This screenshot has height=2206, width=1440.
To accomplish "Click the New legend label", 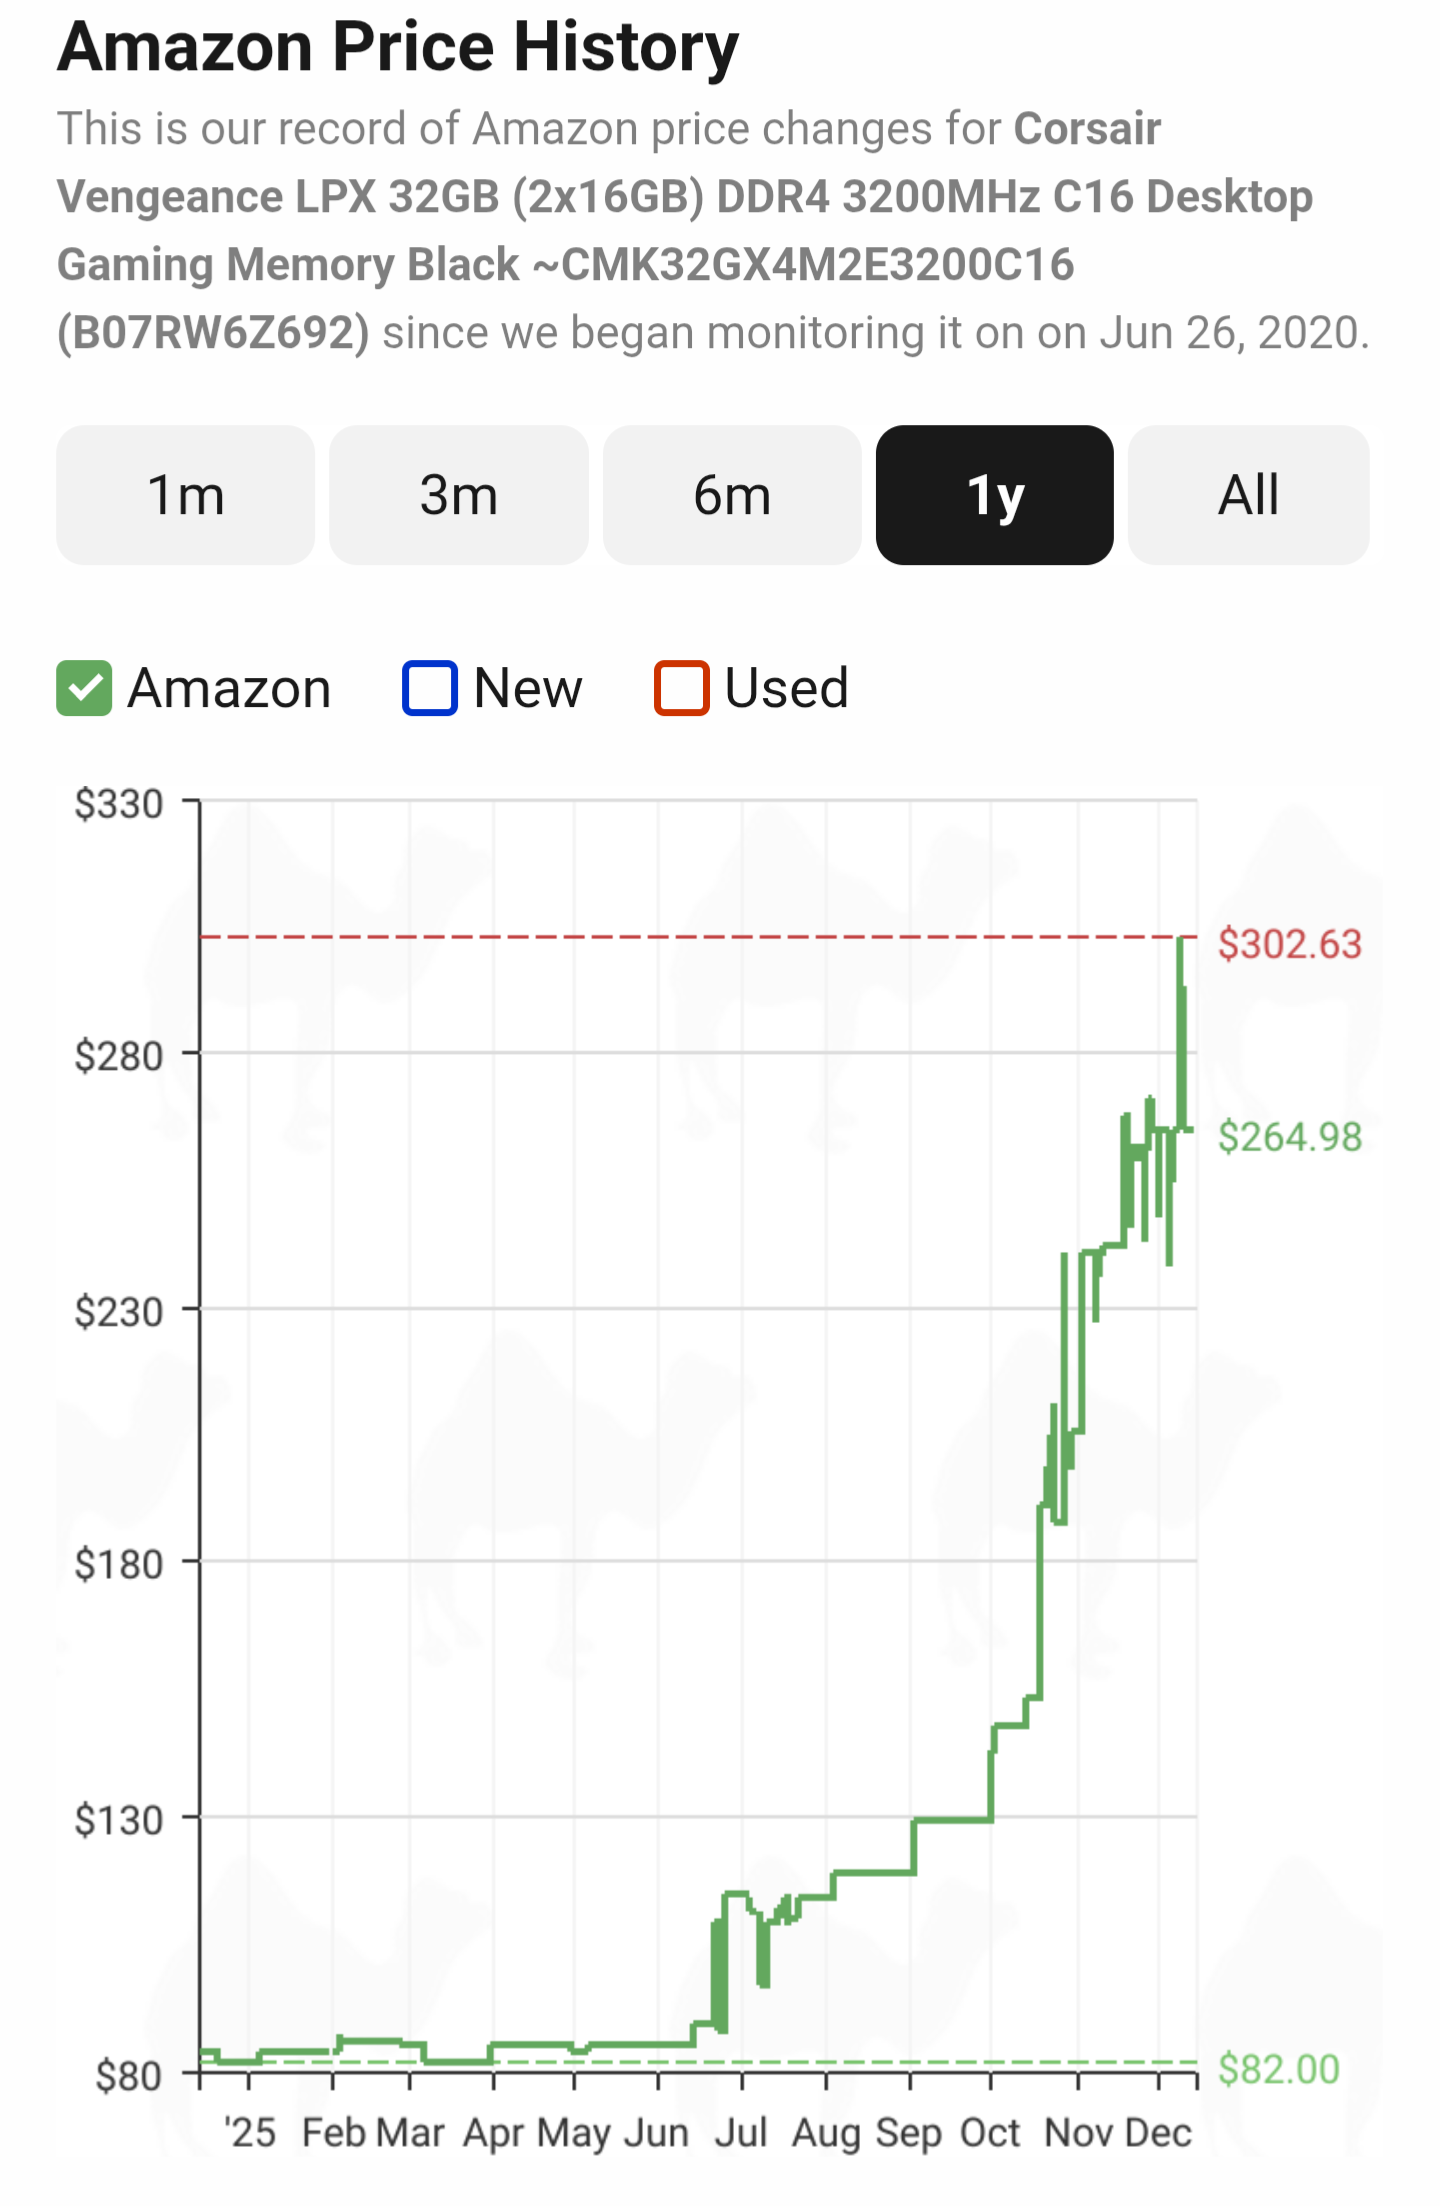I will 527,688.
